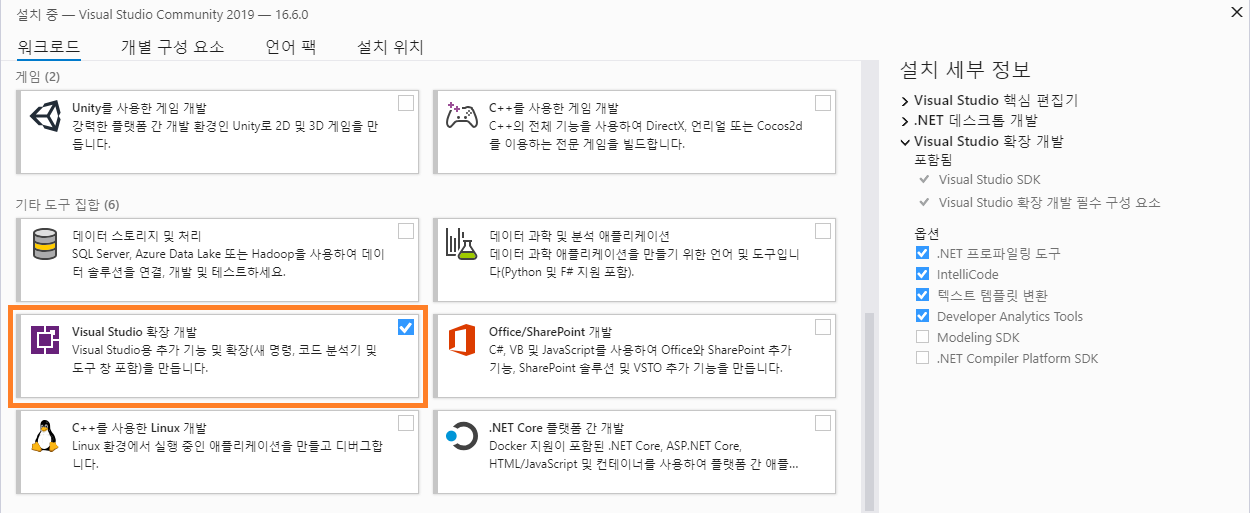The height and width of the screenshot is (513, 1250).
Task: Check the data science workload checkbox
Action: point(822,231)
